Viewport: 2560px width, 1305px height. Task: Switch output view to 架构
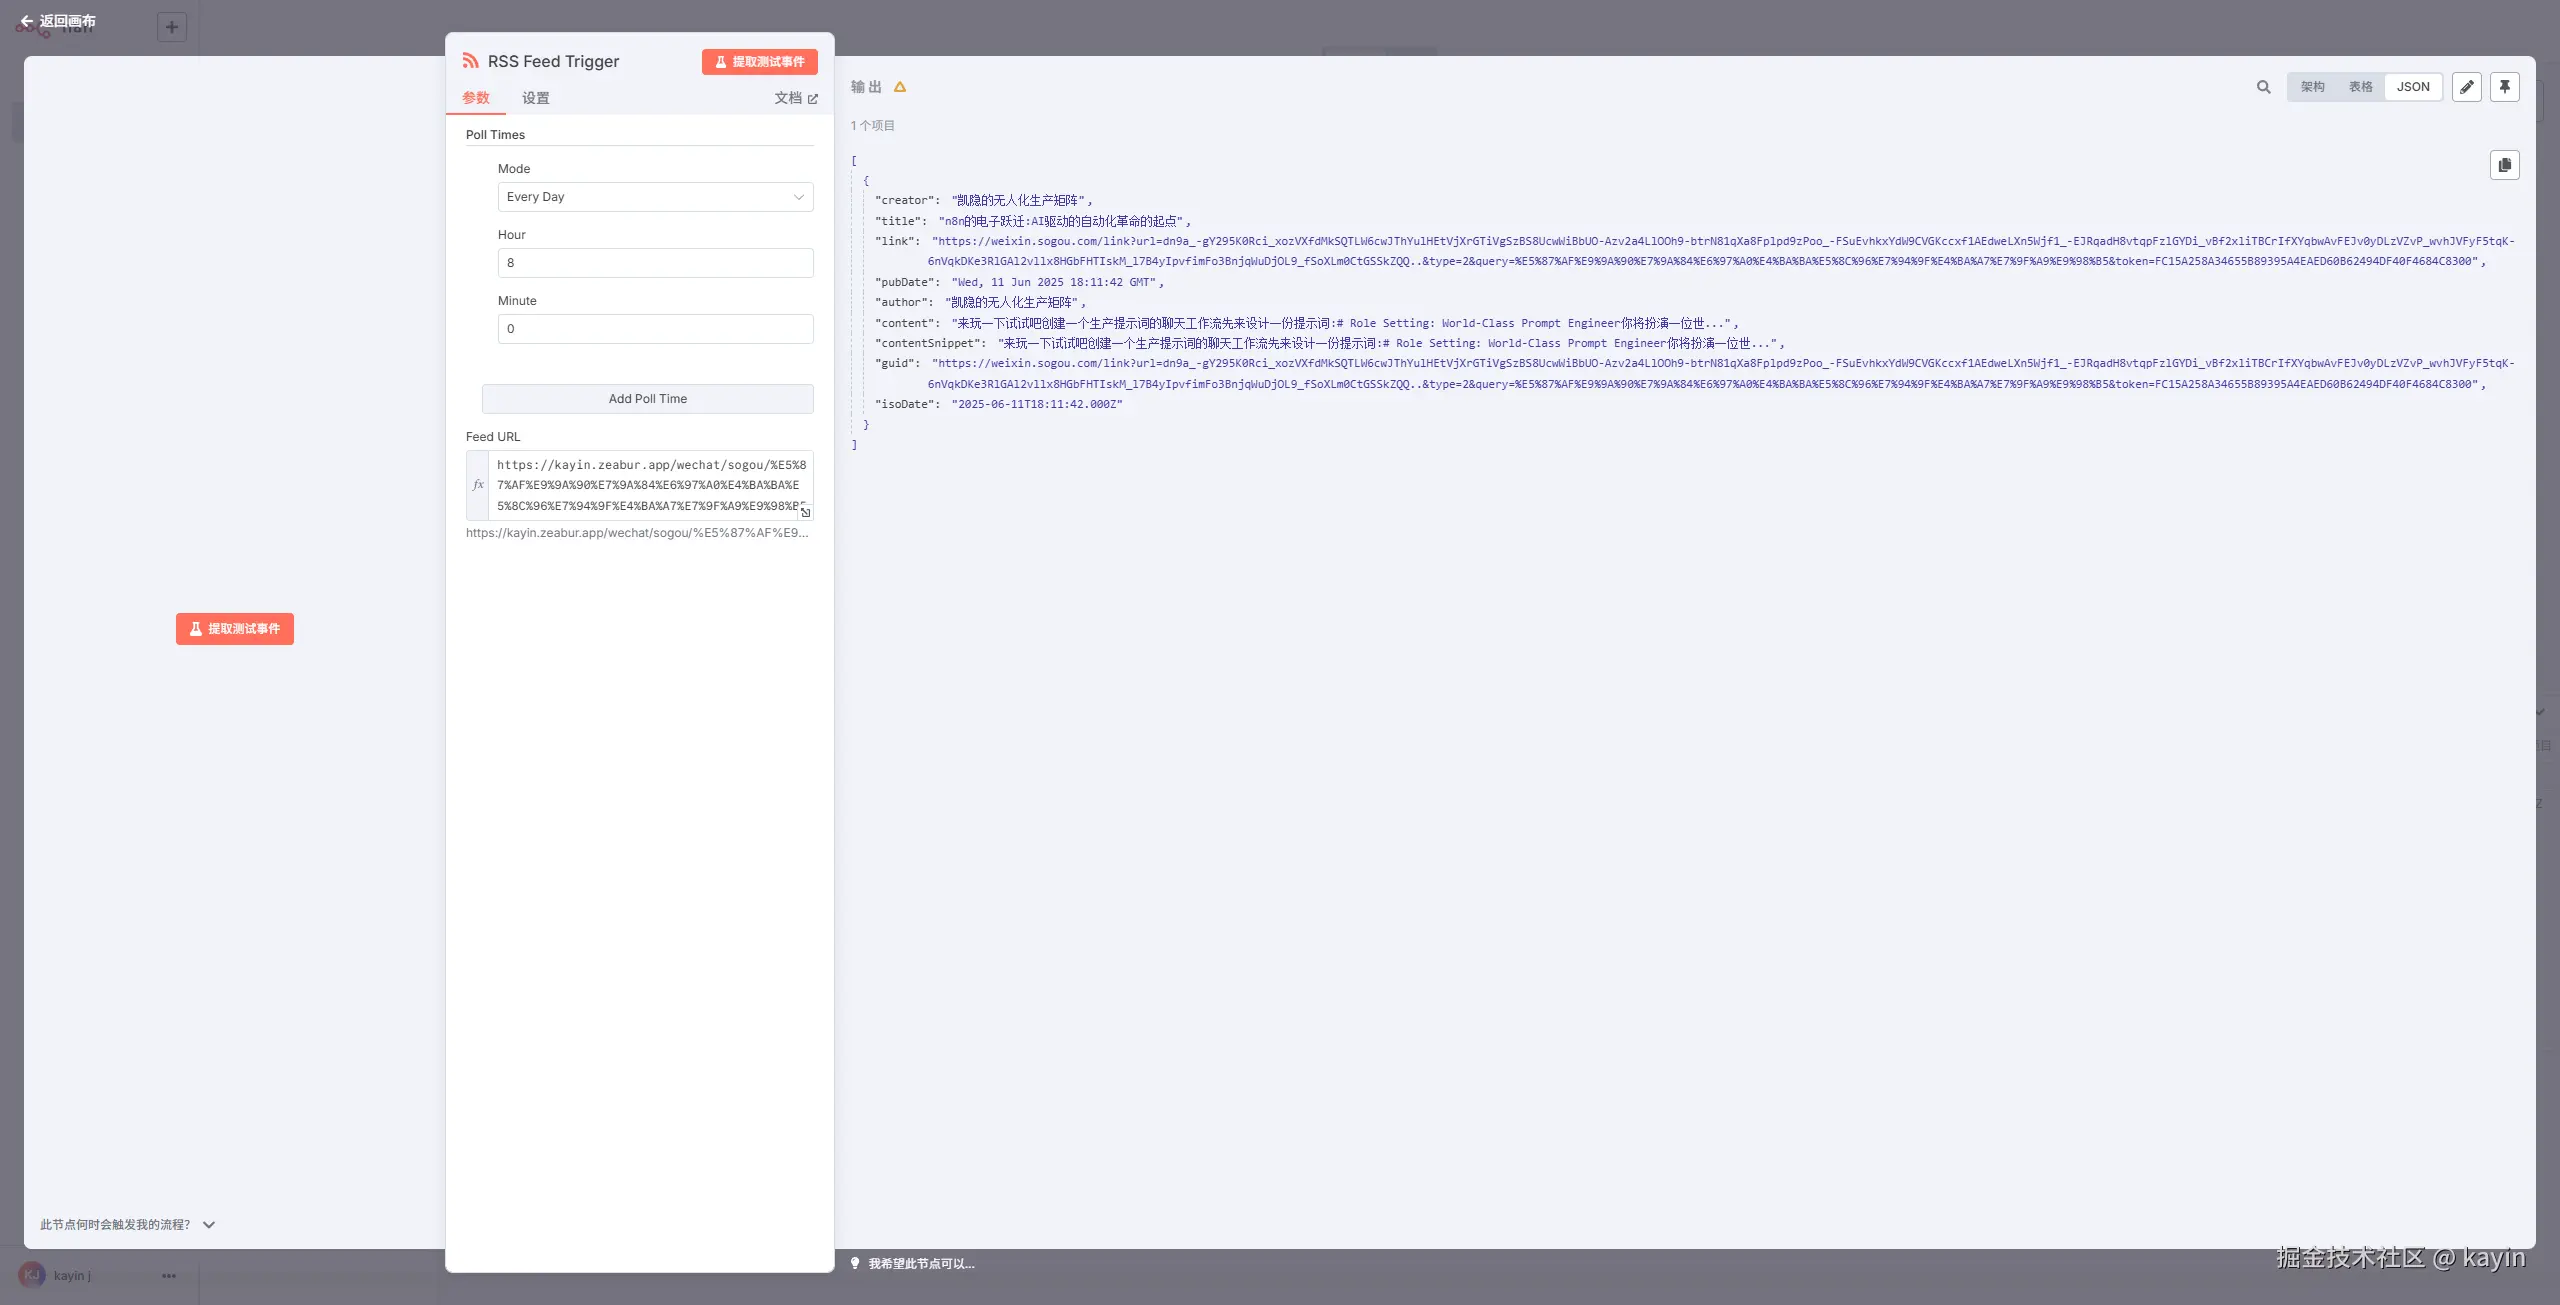2312,87
